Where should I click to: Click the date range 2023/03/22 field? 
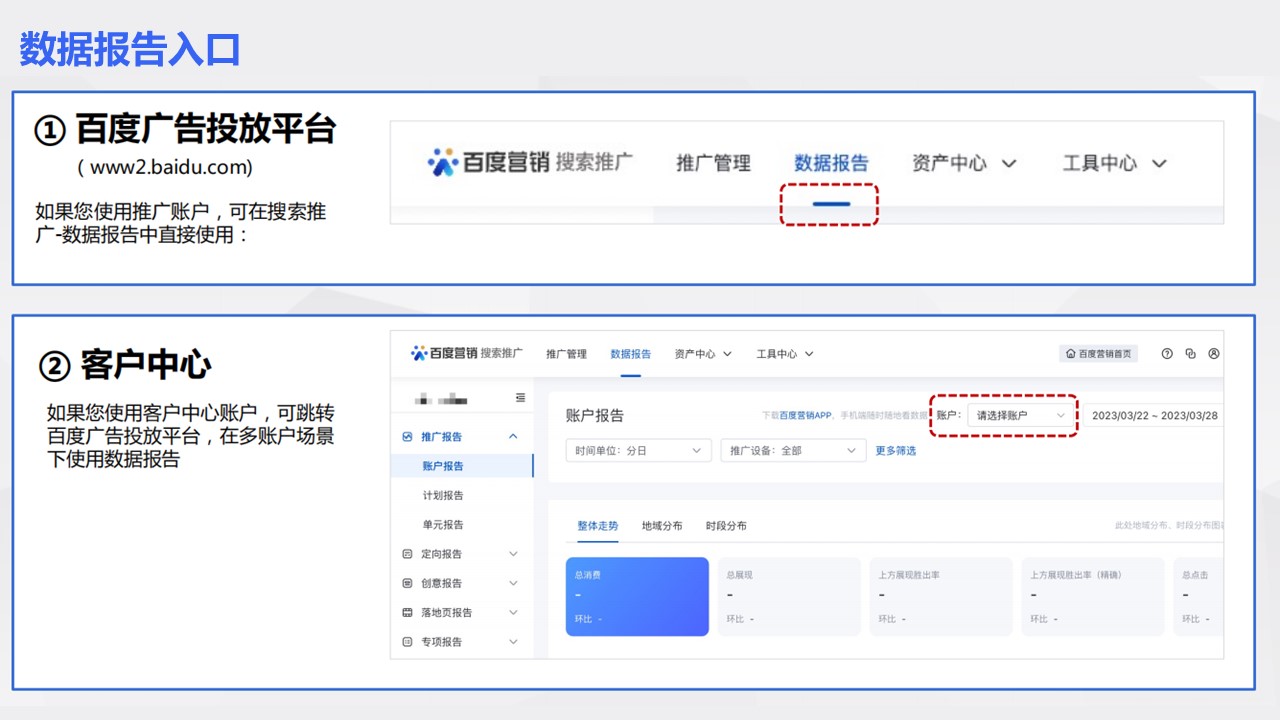1153,415
